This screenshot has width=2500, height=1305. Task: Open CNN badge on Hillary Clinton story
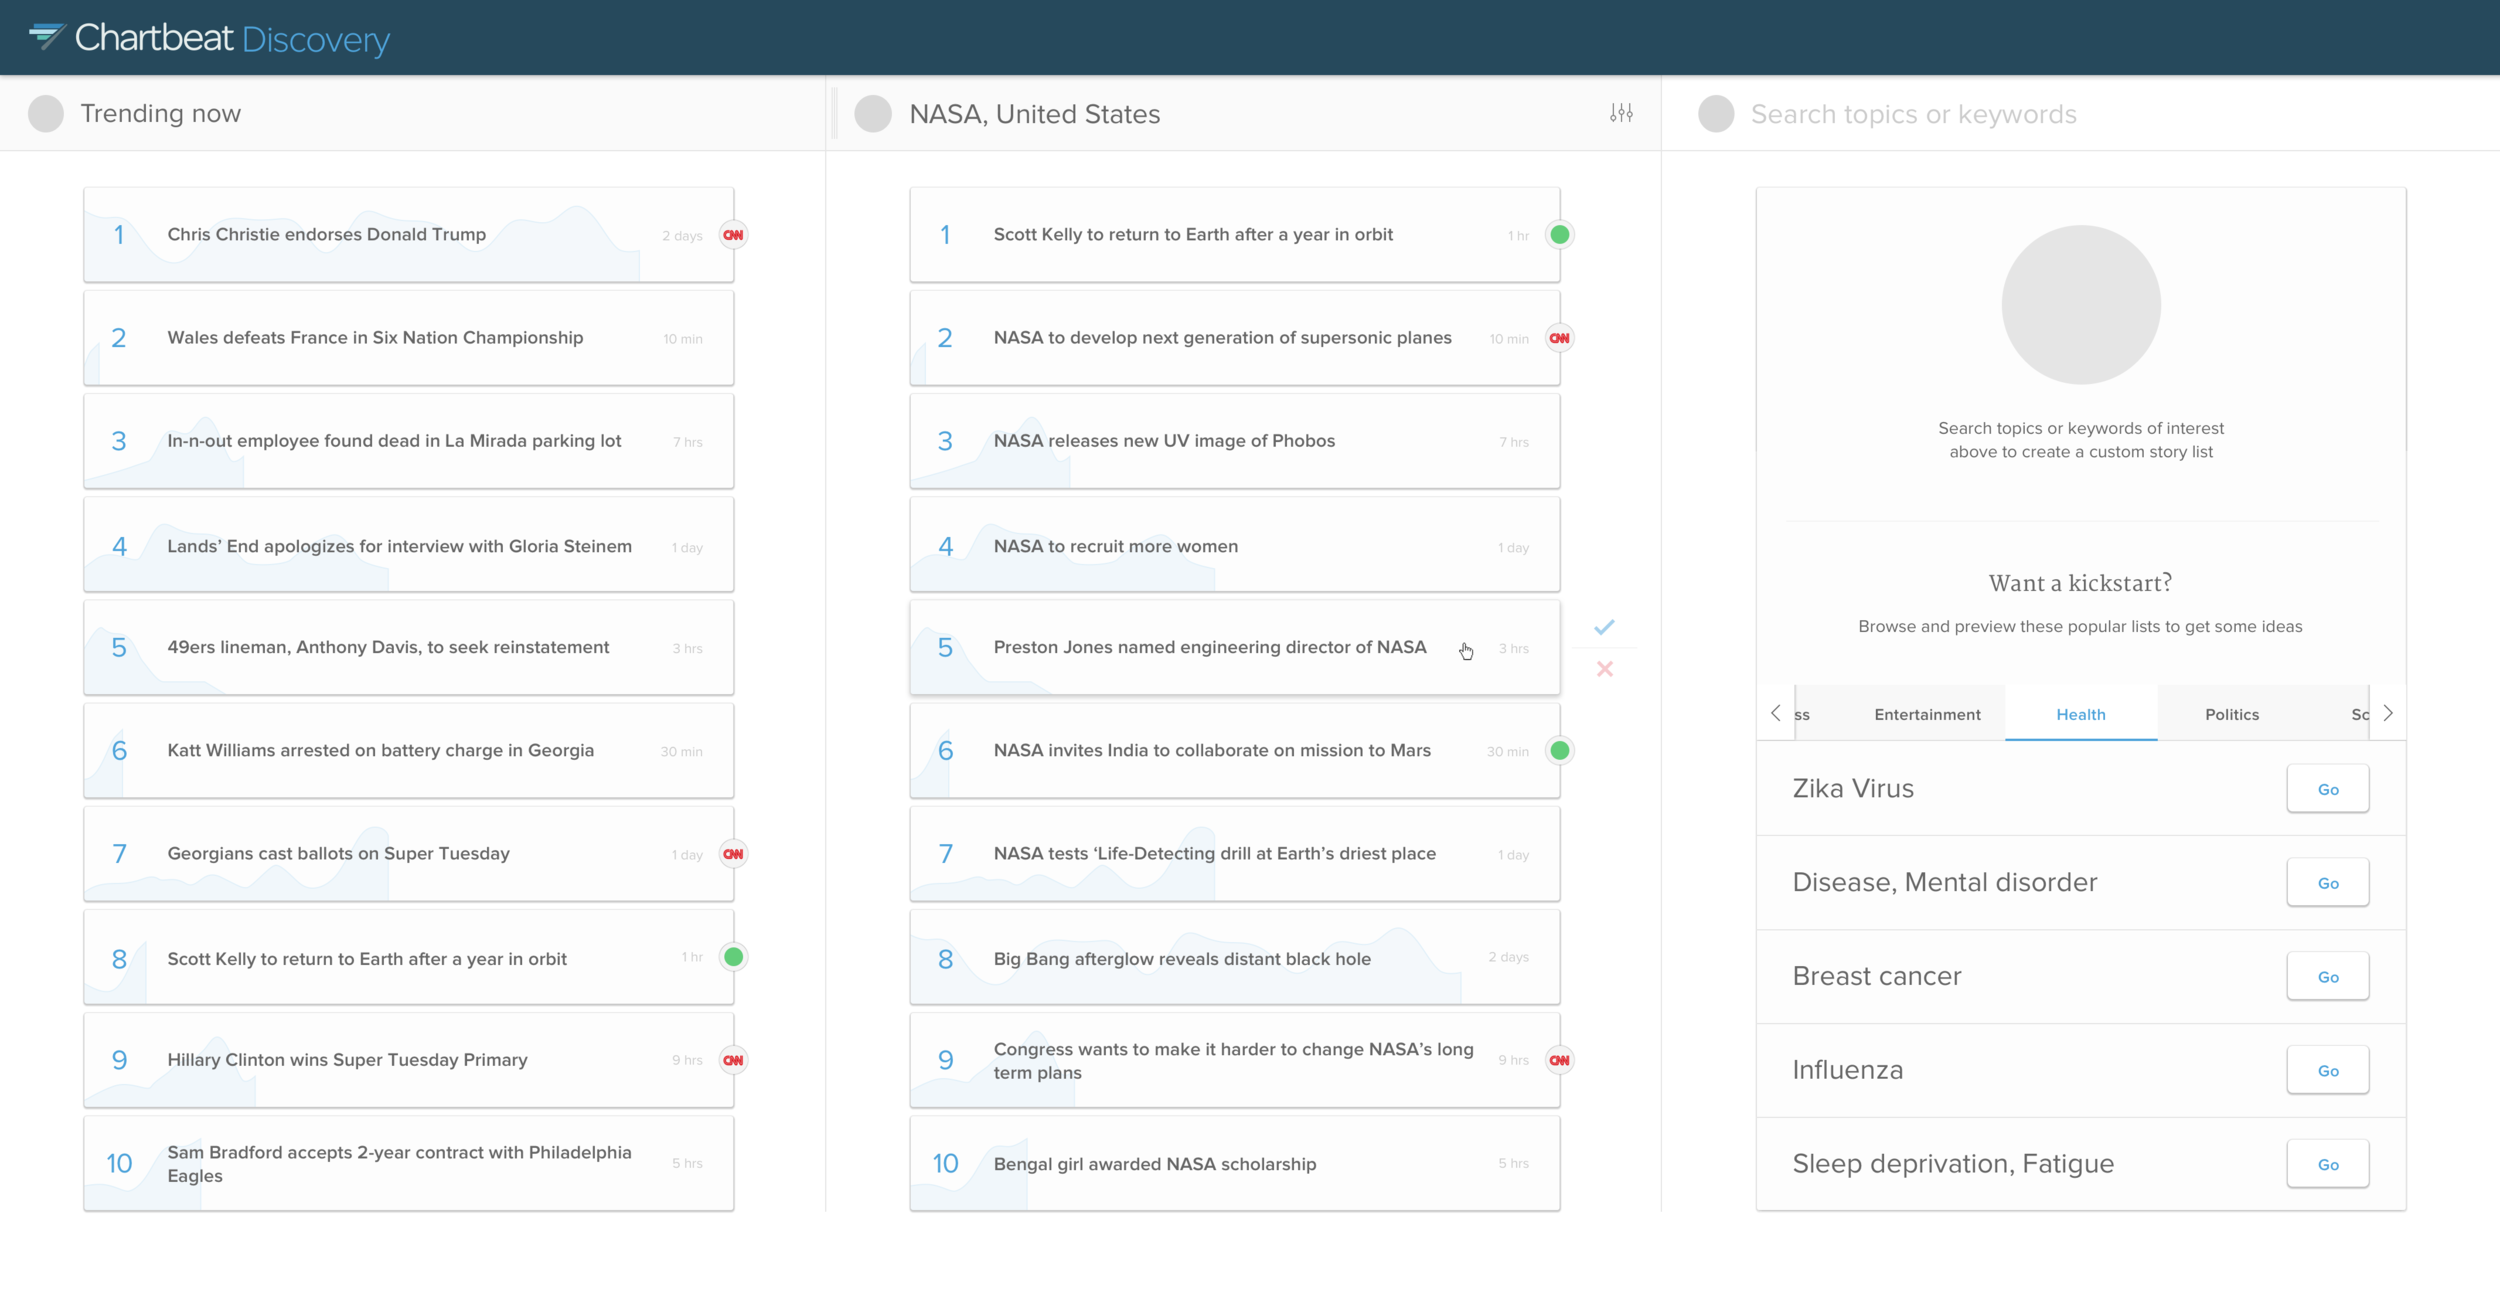pyautogui.click(x=733, y=1060)
